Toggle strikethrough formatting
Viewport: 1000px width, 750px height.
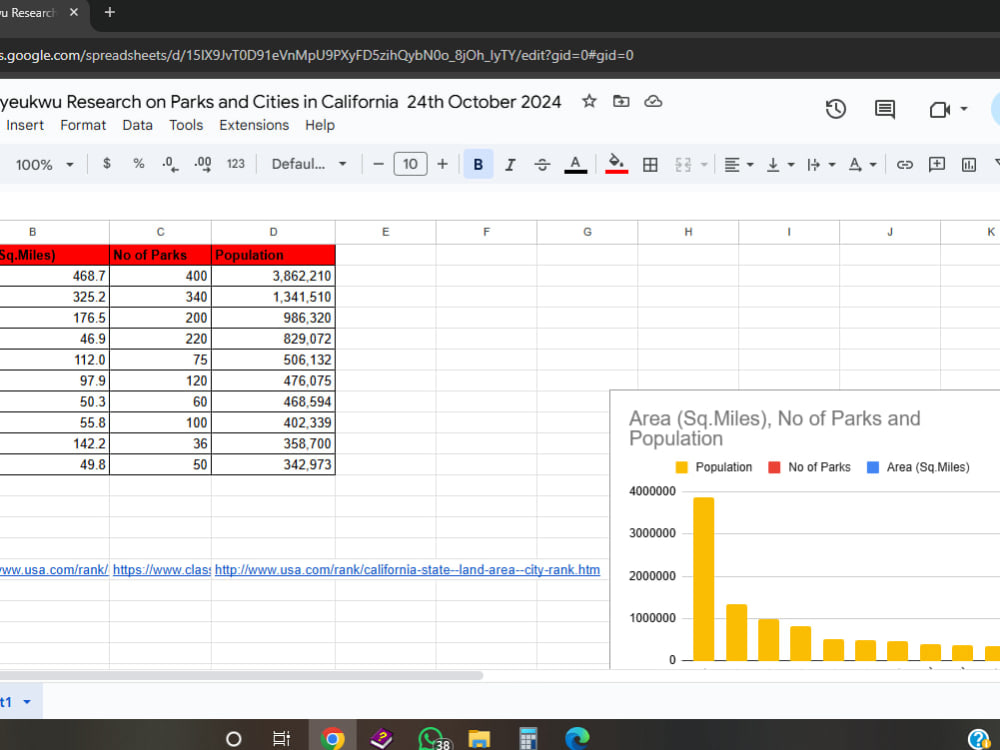542,165
